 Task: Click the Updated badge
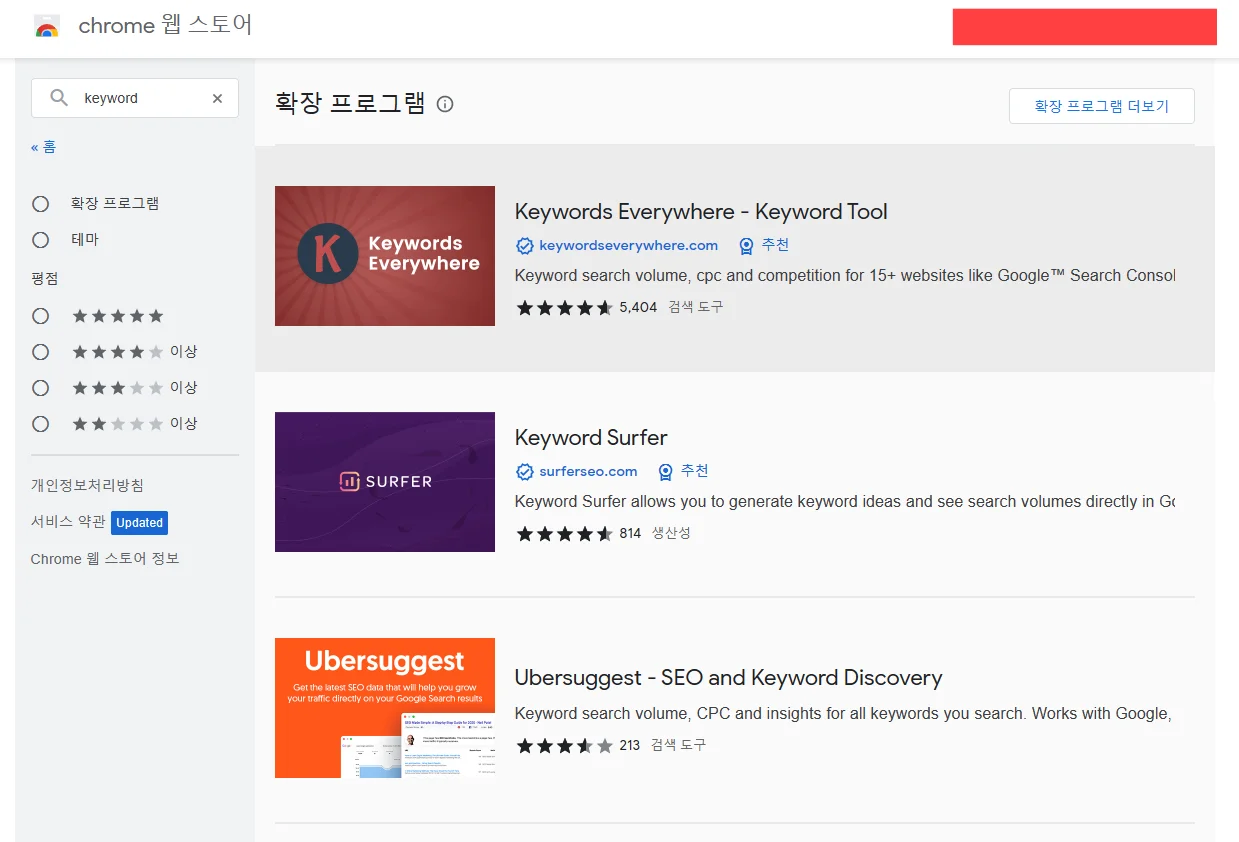139,522
